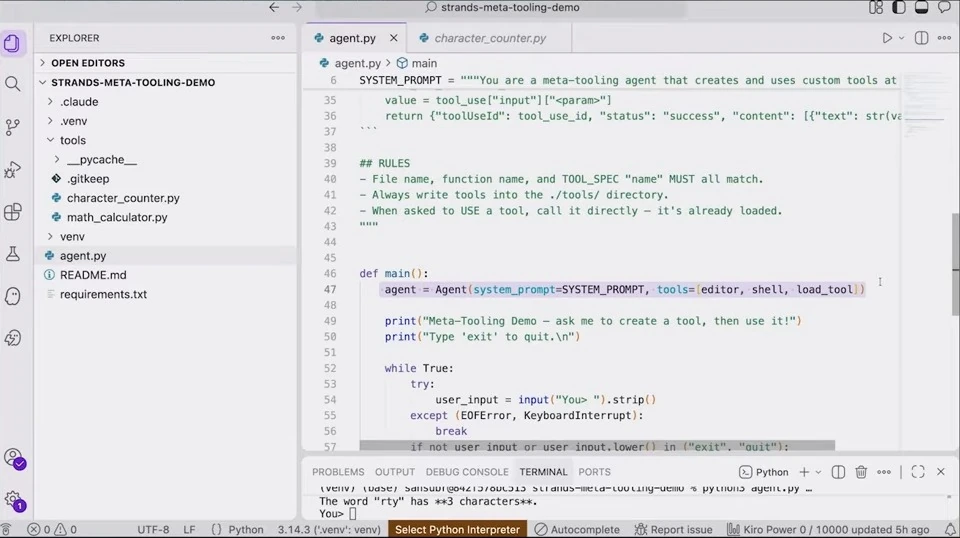Open the customize layout menu in title bar

coord(876,7)
